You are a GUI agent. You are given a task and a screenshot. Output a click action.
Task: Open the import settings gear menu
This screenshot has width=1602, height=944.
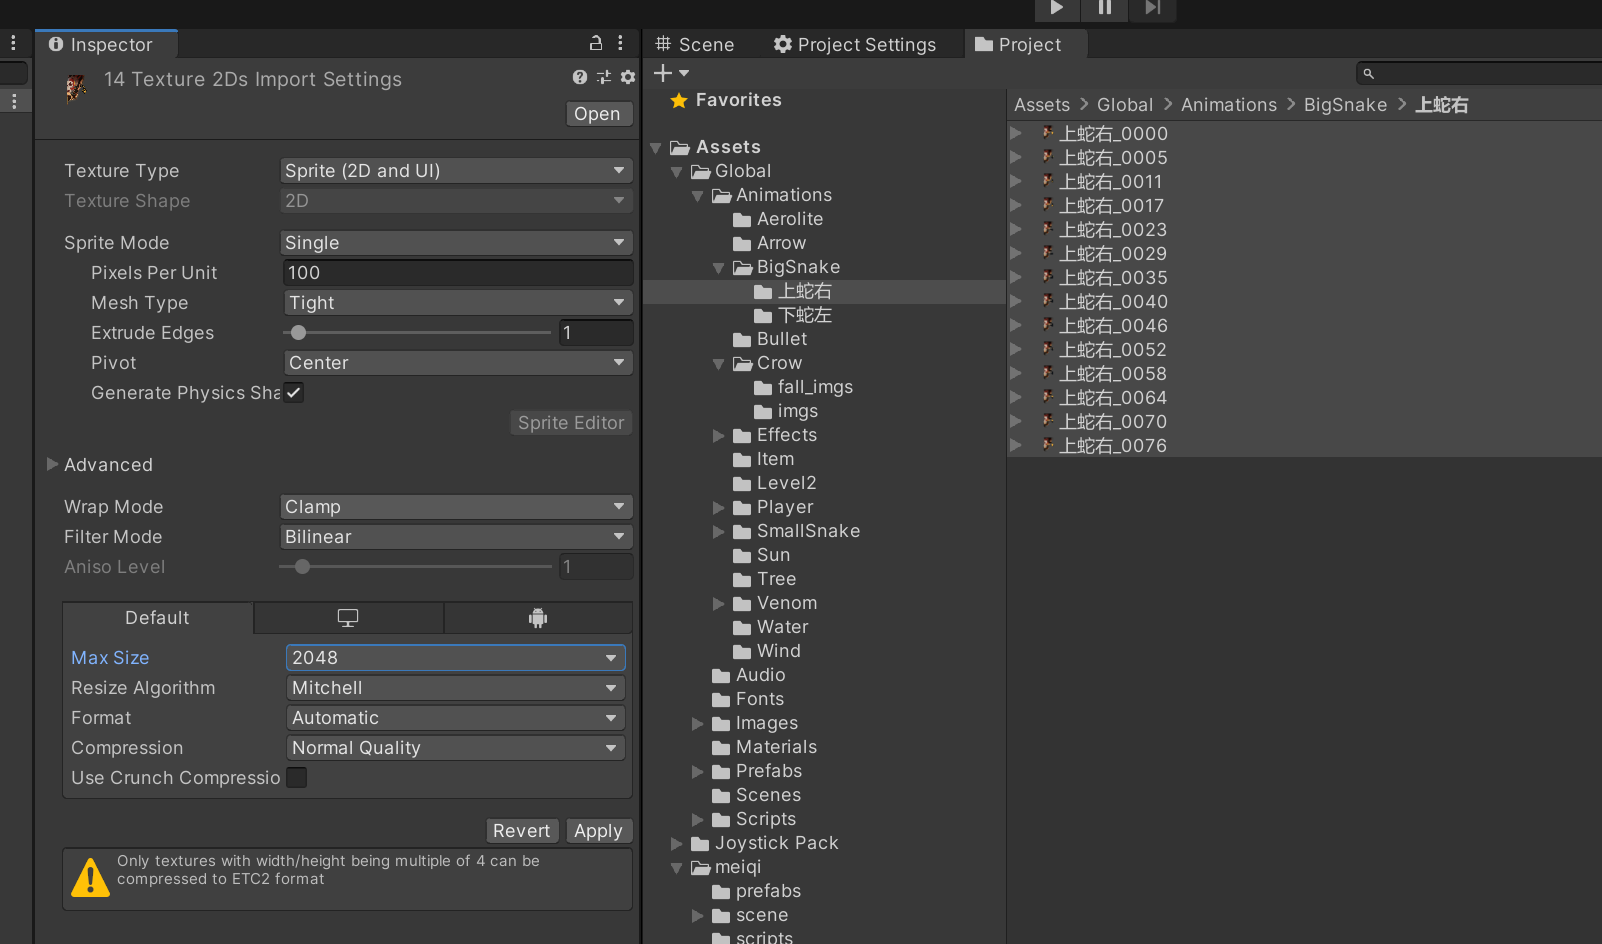tap(628, 77)
